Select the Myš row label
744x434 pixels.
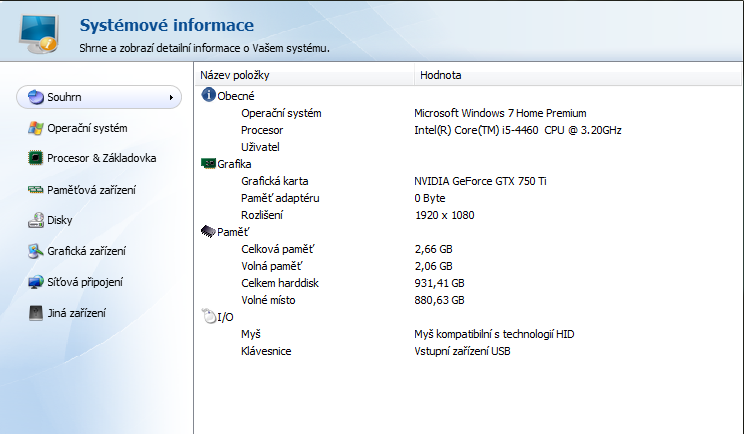coord(251,334)
